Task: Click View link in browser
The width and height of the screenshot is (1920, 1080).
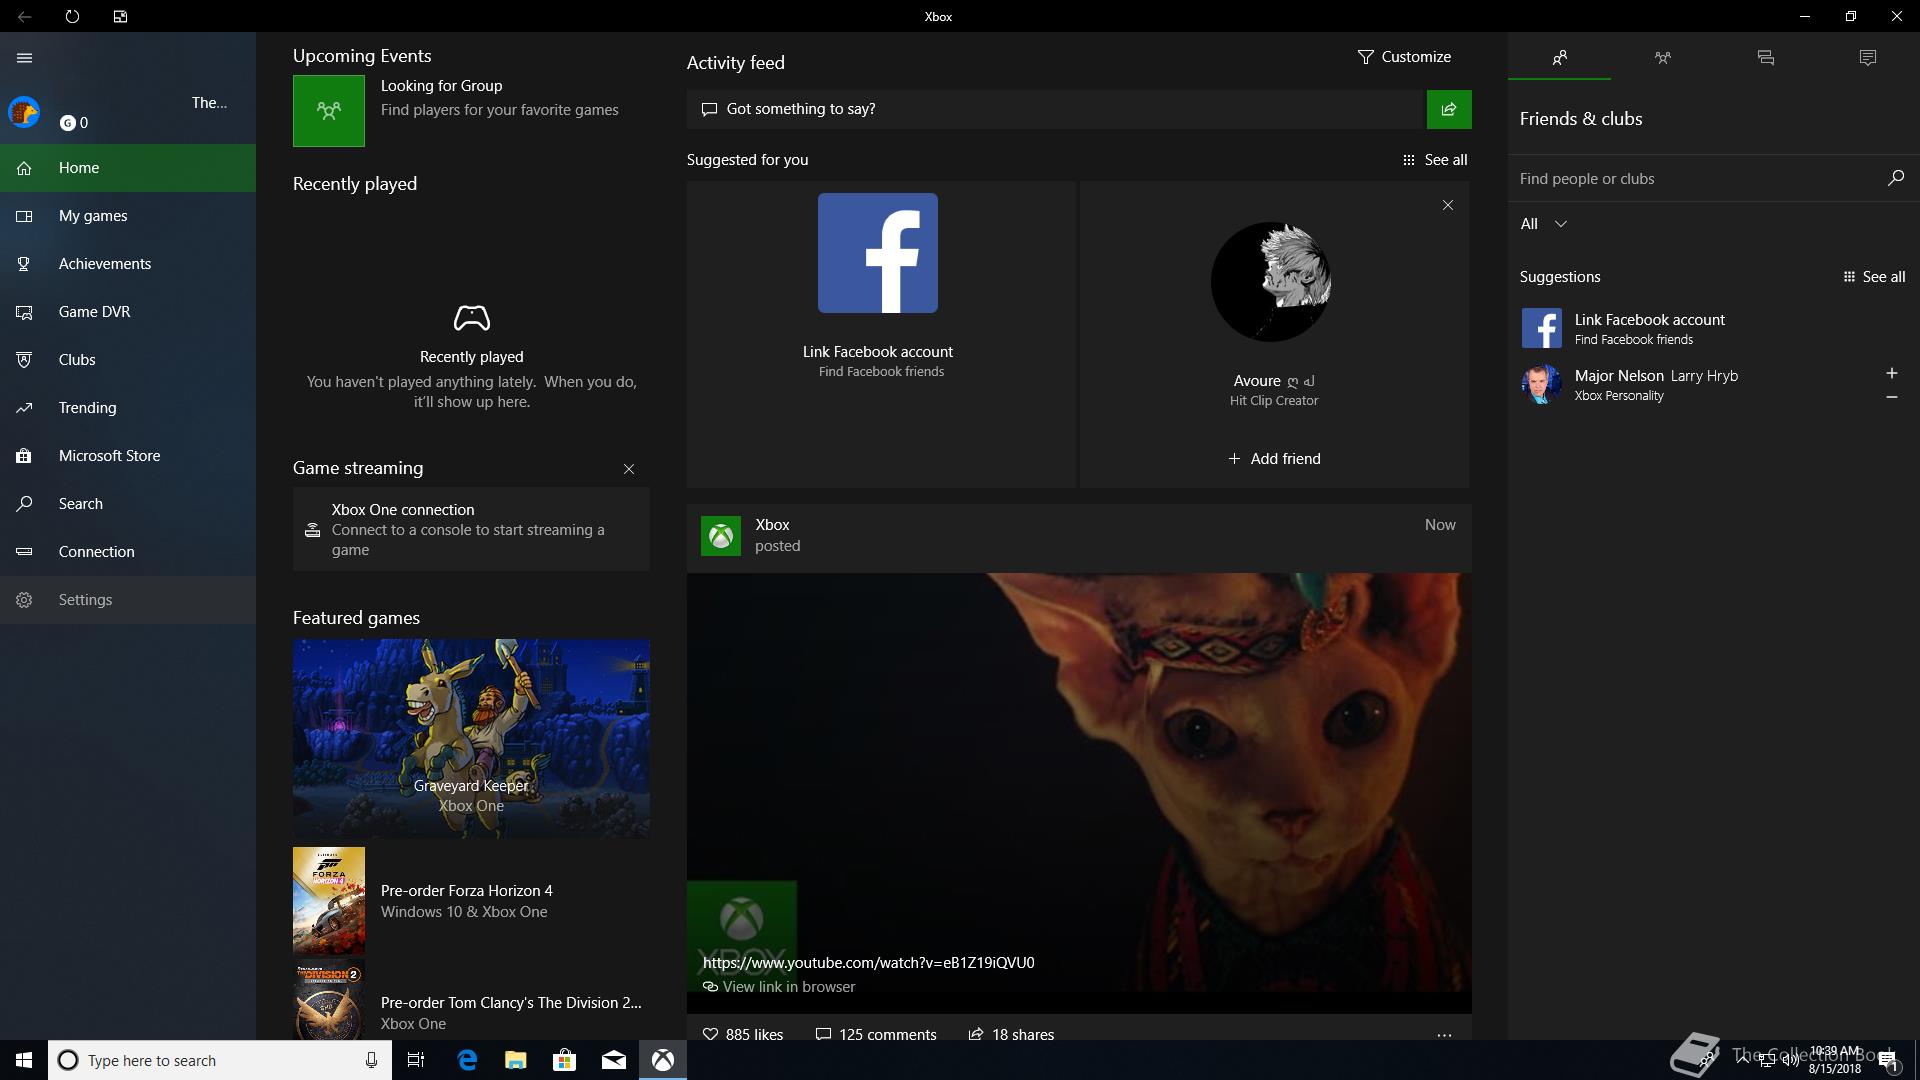Action: 779,987
